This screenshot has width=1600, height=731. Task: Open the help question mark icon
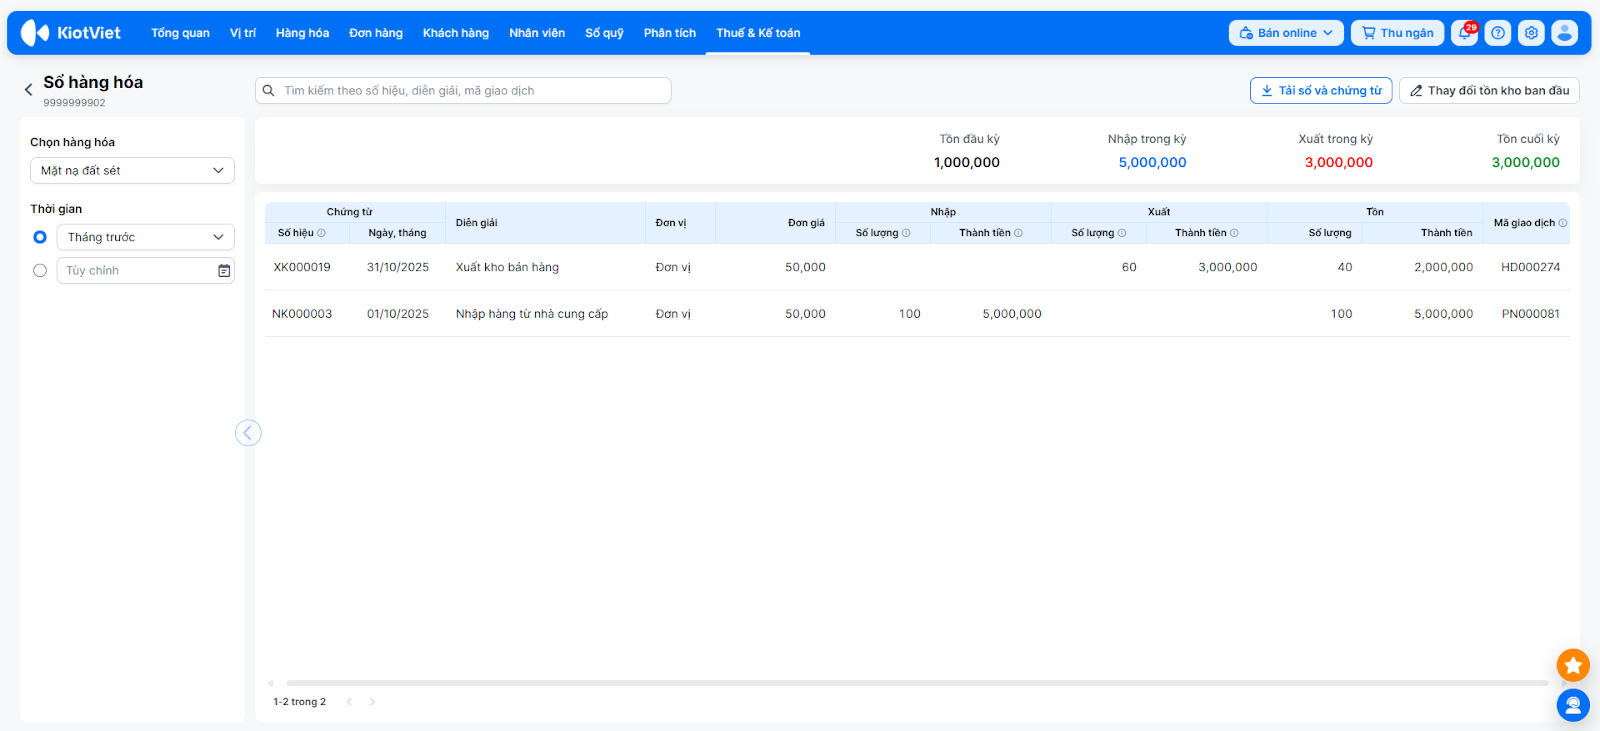[1498, 33]
